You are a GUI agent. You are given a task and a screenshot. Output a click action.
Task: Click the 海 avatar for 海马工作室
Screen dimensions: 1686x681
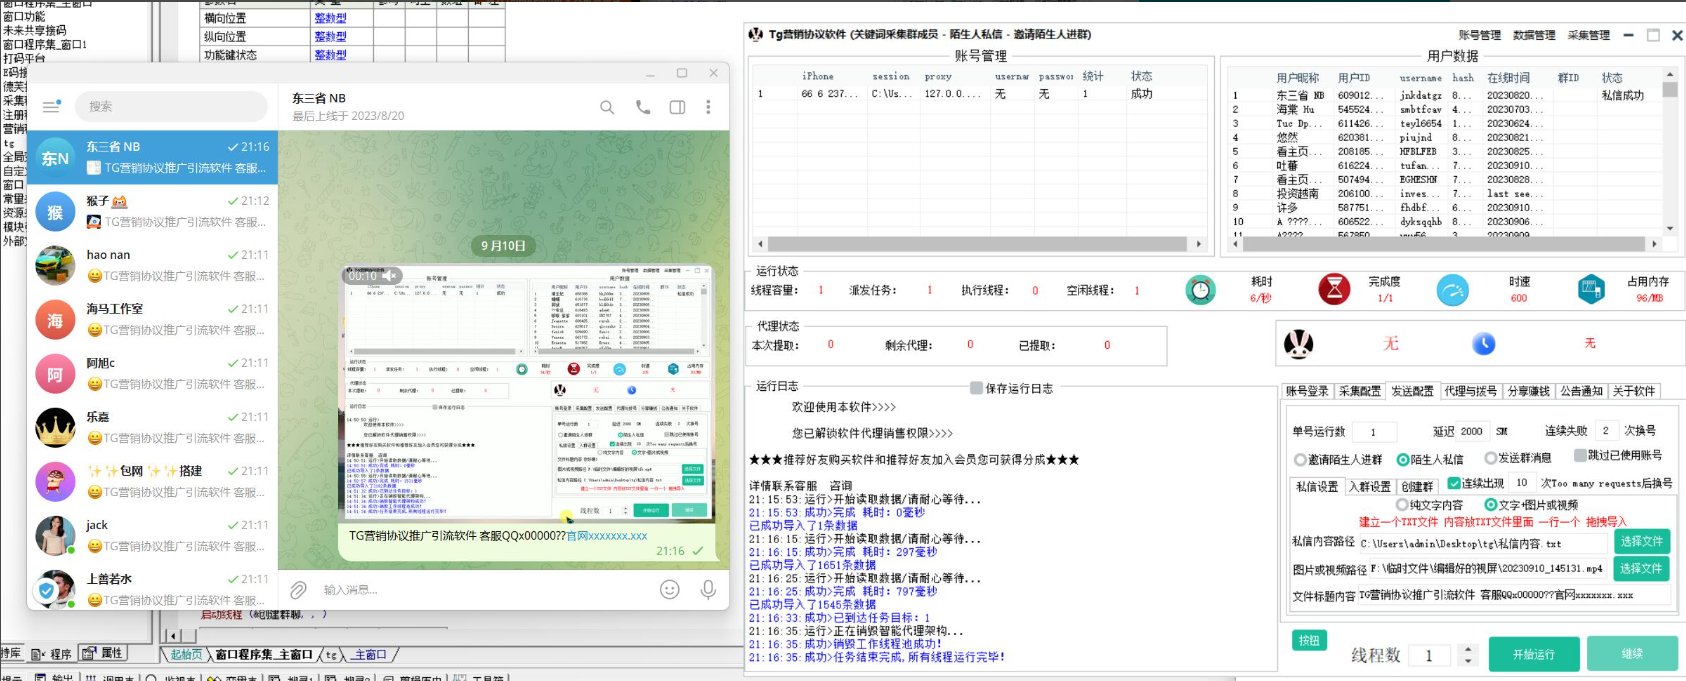(x=55, y=320)
